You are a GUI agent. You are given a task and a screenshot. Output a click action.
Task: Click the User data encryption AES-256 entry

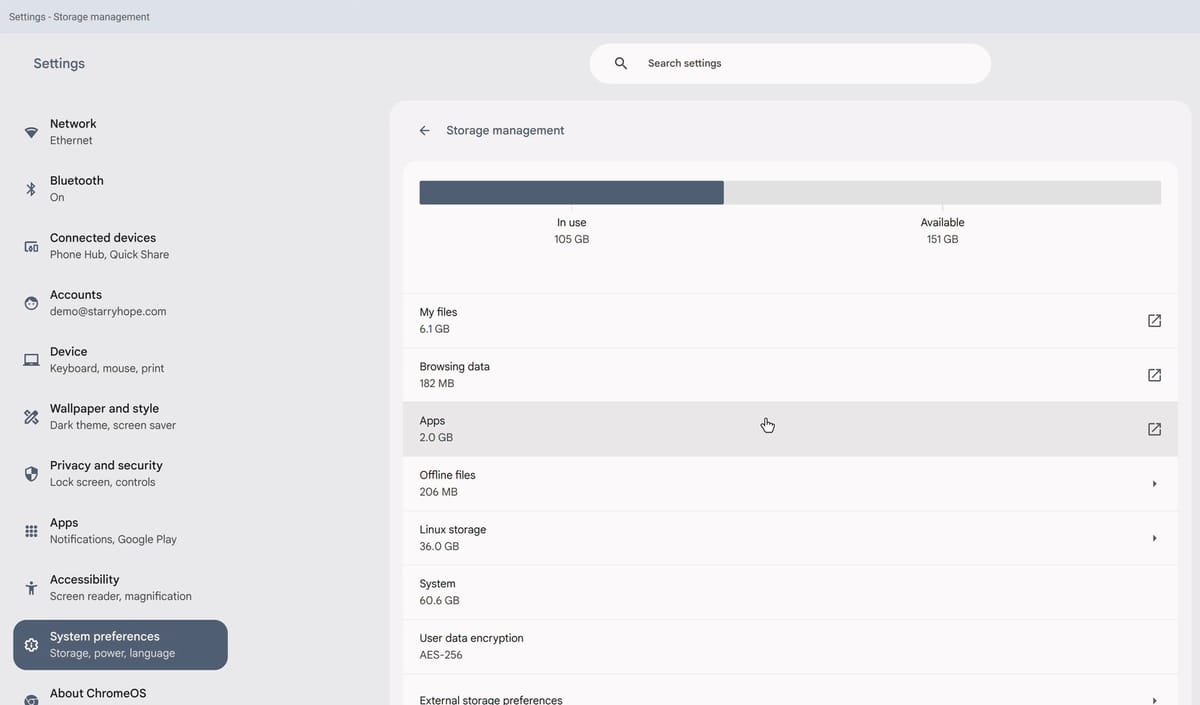point(790,646)
